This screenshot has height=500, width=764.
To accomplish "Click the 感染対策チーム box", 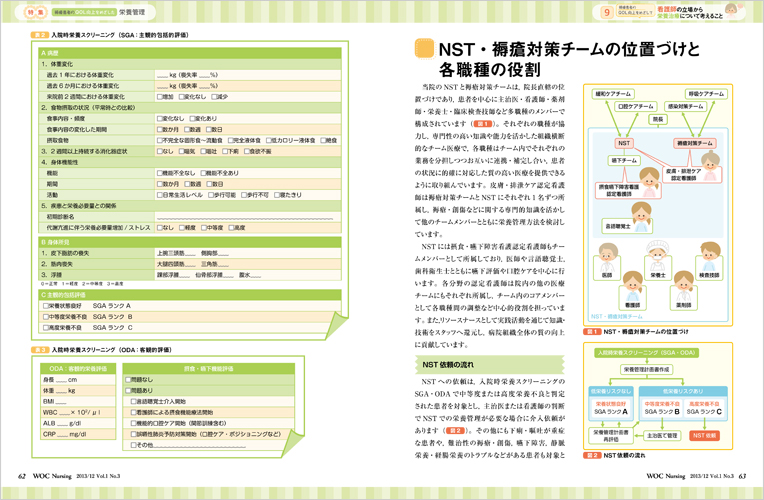I will pos(686,106).
